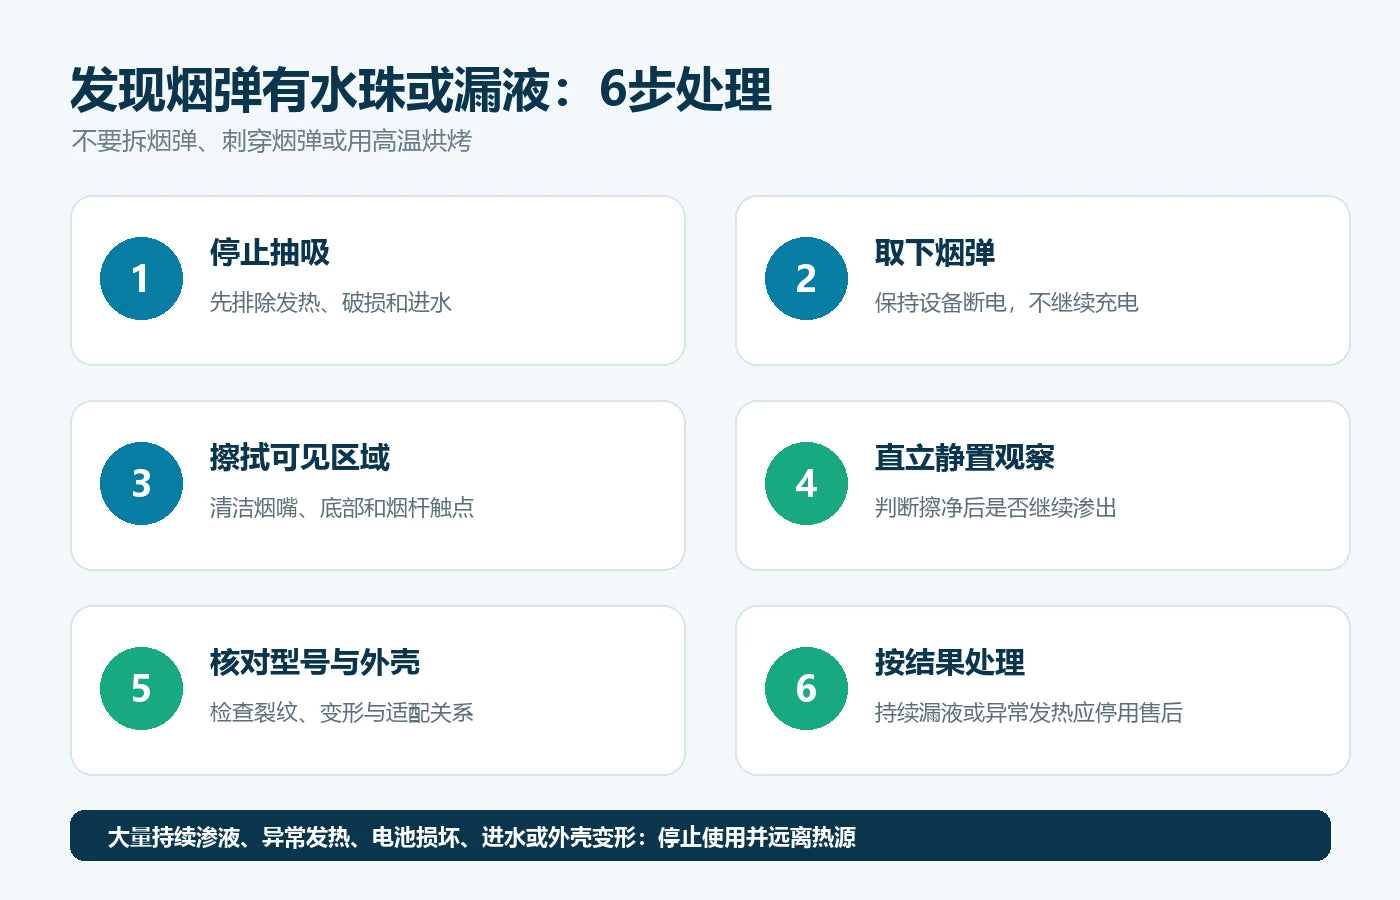
Task: Click the number 1 step circle
Action: point(141,278)
